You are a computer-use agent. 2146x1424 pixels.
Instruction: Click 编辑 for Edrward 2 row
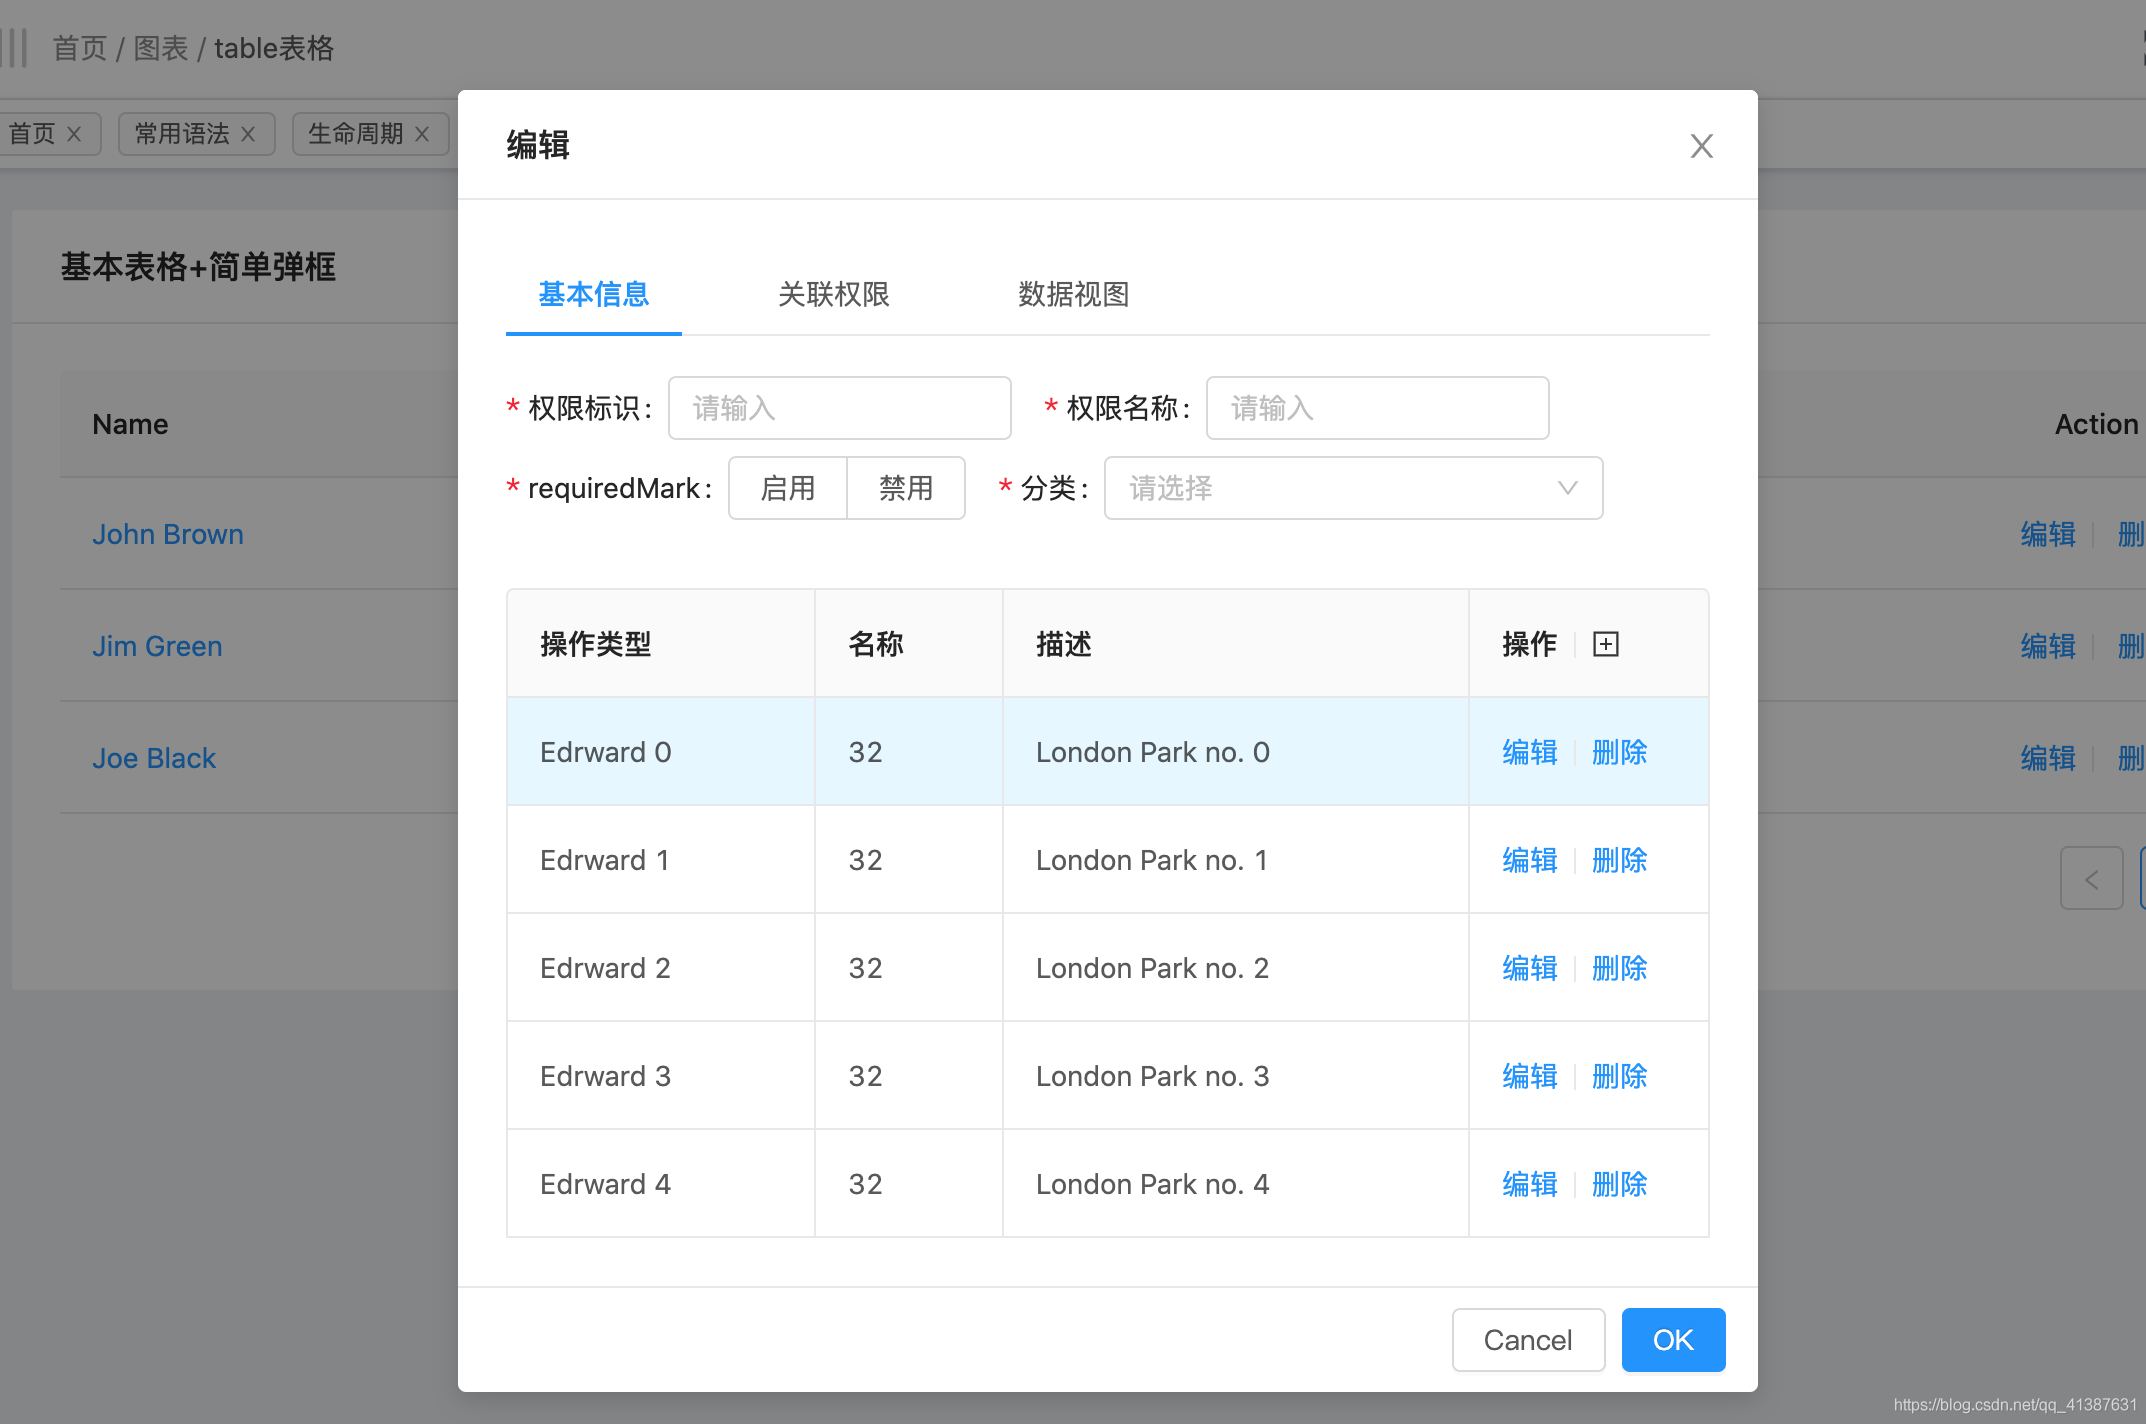pyautogui.click(x=1528, y=968)
